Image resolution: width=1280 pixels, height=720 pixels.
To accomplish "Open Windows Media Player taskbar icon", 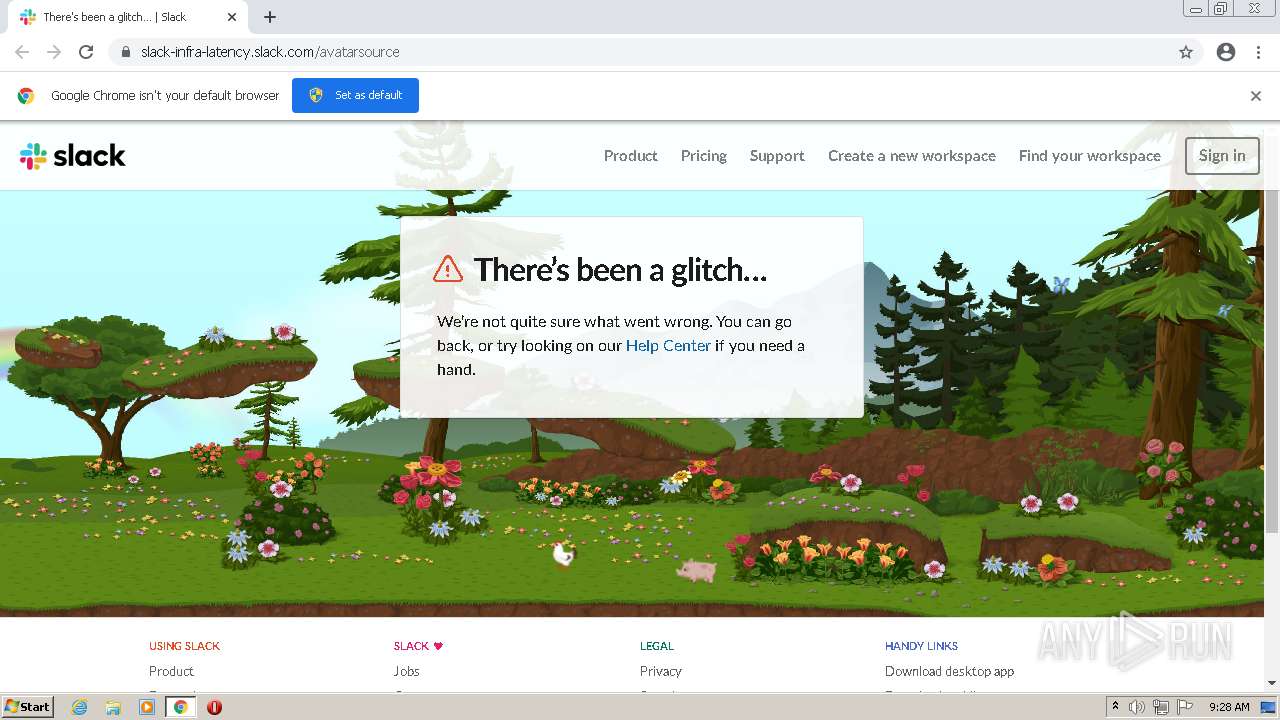I will coord(147,707).
